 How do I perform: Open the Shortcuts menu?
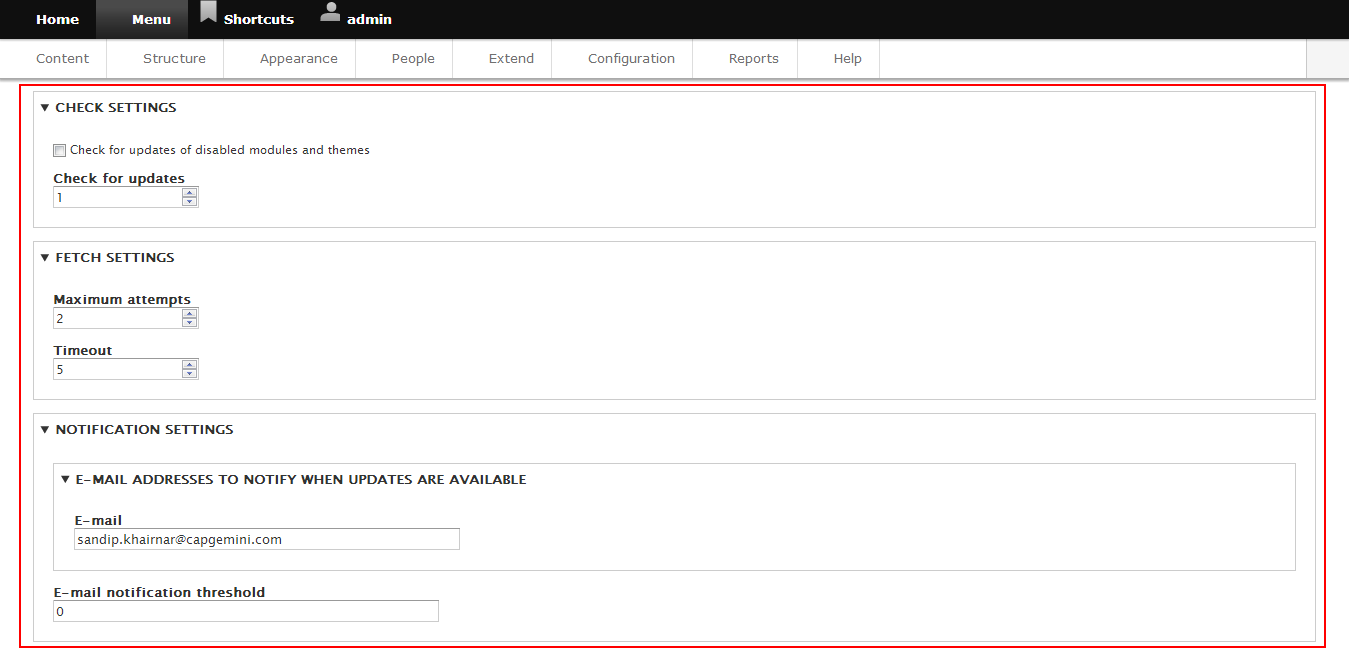tap(259, 19)
